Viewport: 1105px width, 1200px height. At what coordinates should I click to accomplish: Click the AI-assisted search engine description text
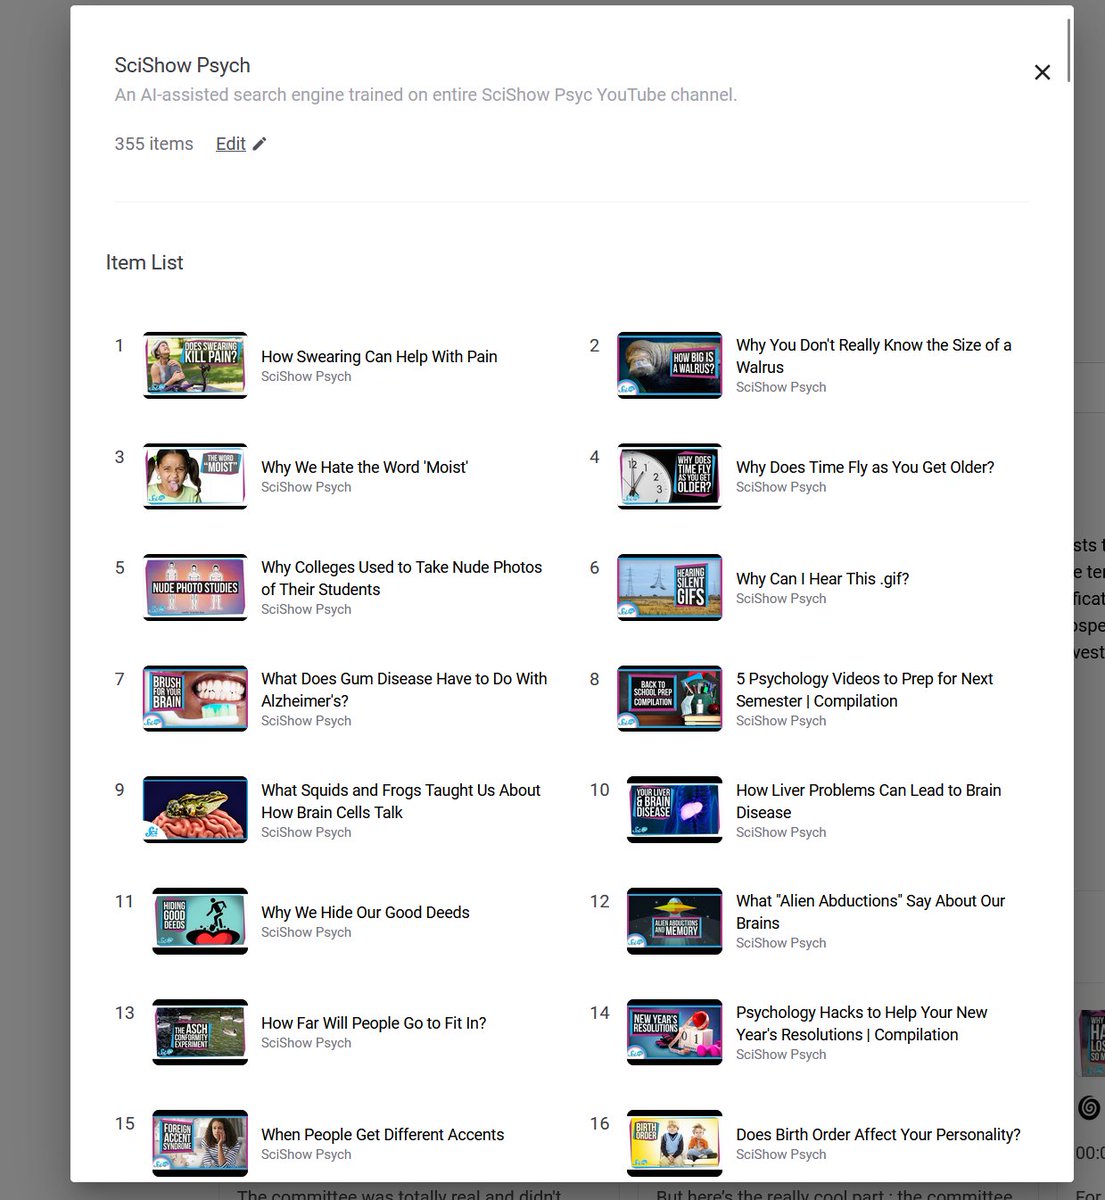click(426, 95)
